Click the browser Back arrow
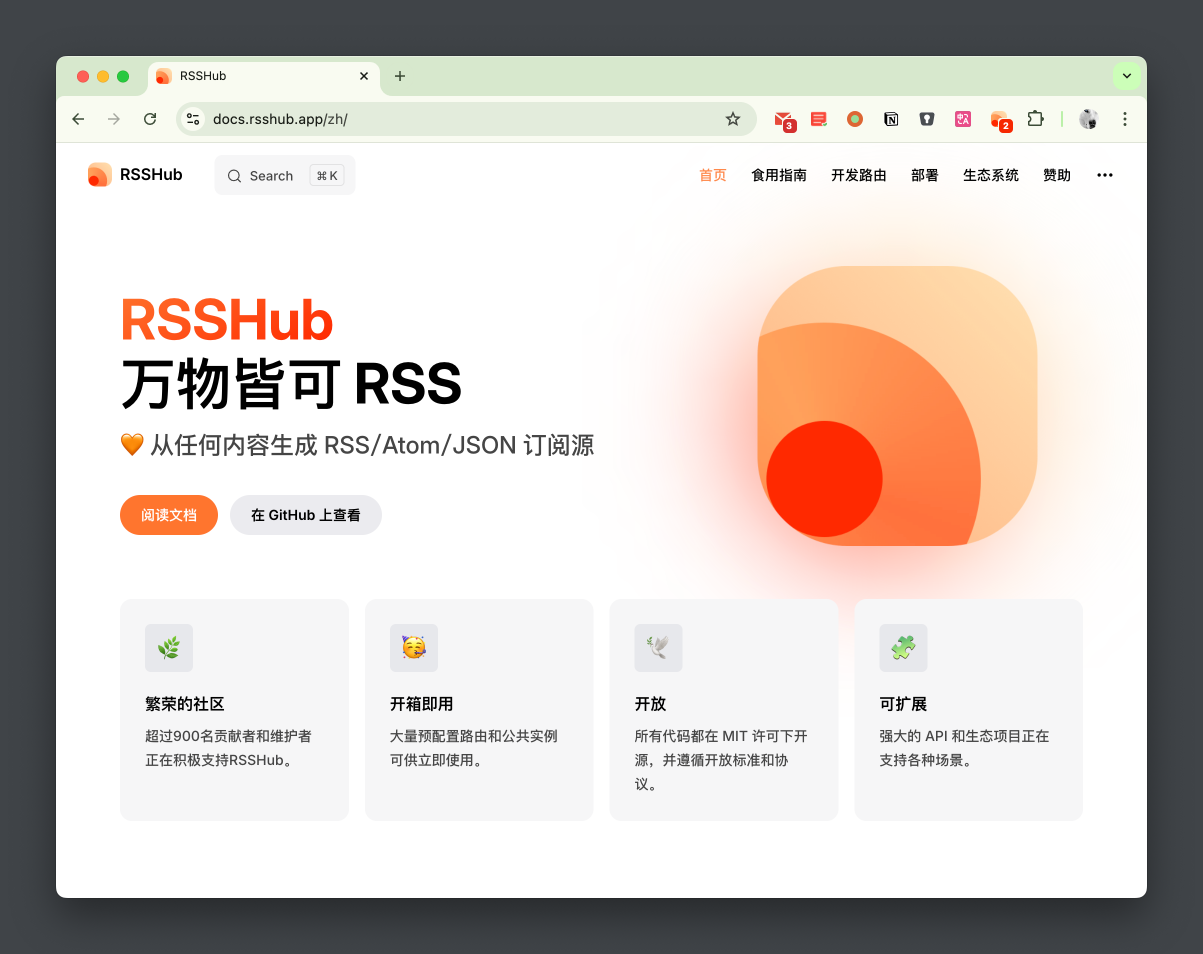 [x=78, y=119]
